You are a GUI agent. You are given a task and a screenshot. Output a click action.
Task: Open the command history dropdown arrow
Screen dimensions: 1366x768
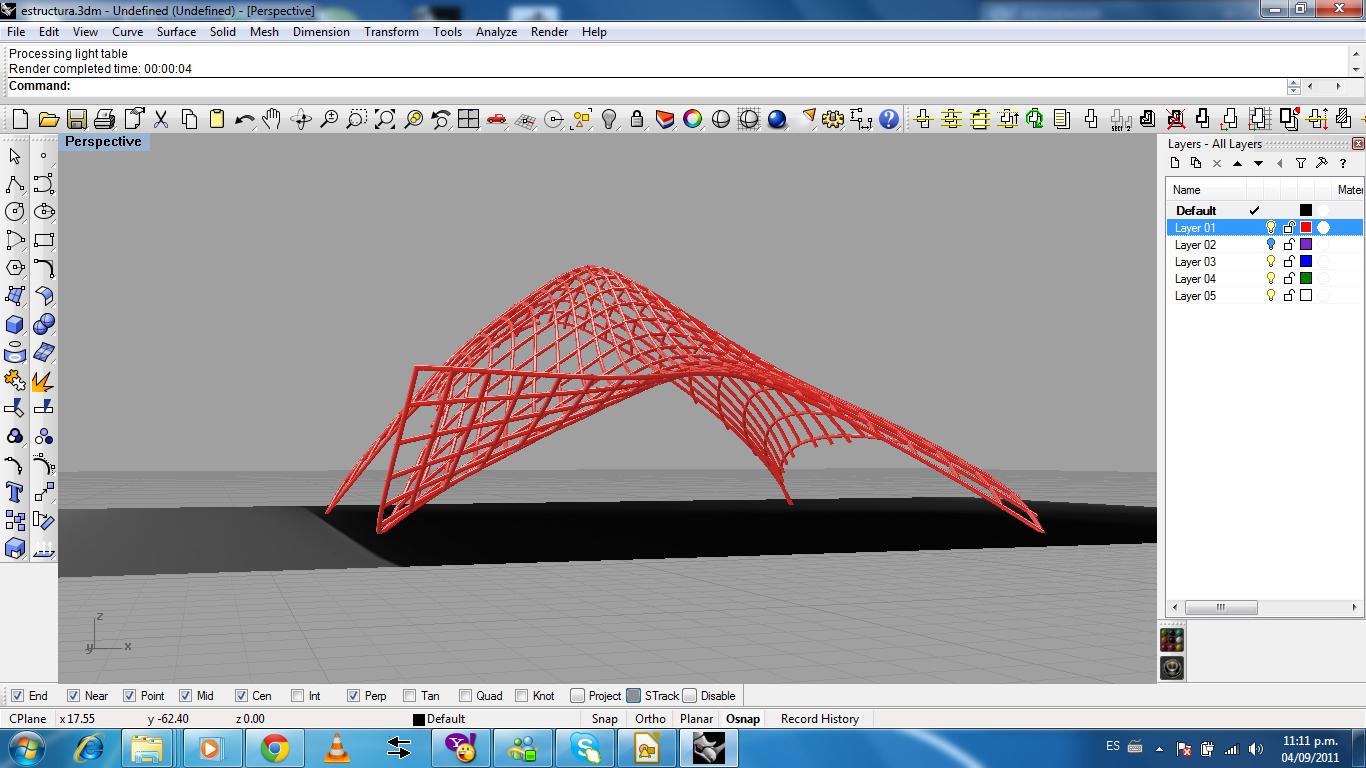[1293, 88]
